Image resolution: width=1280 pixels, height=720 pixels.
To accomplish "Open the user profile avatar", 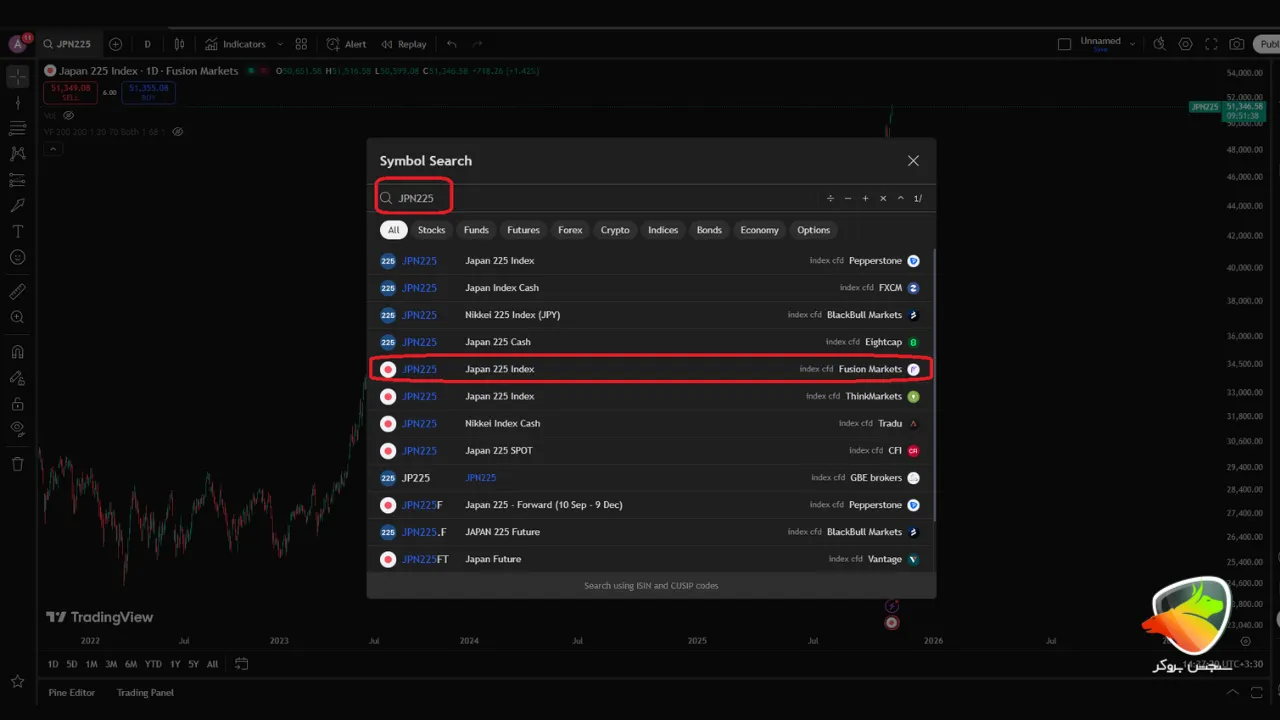I will pyautogui.click(x=18, y=44).
